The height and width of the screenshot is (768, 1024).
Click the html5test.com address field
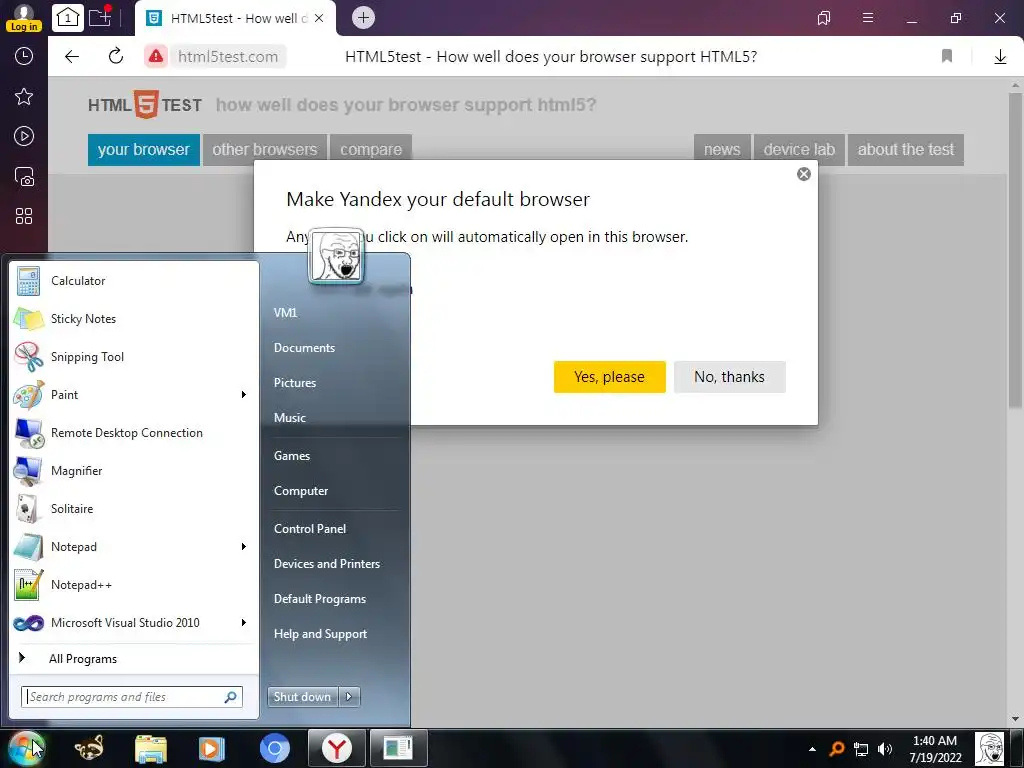[227, 57]
